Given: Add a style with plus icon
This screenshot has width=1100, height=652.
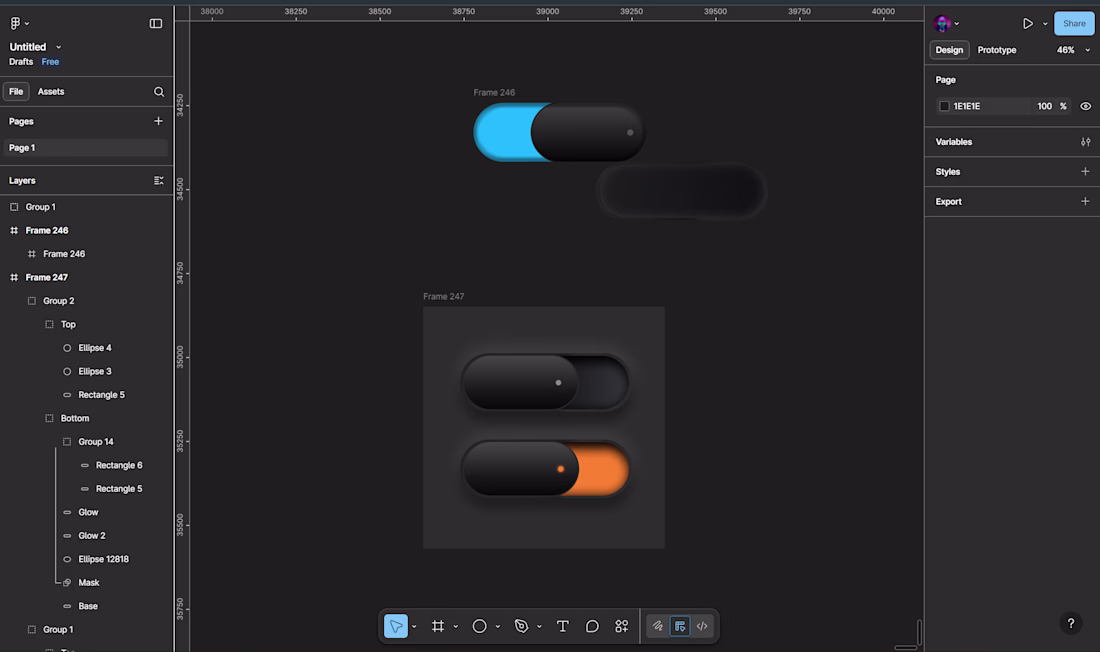Looking at the screenshot, I should tap(1085, 171).
